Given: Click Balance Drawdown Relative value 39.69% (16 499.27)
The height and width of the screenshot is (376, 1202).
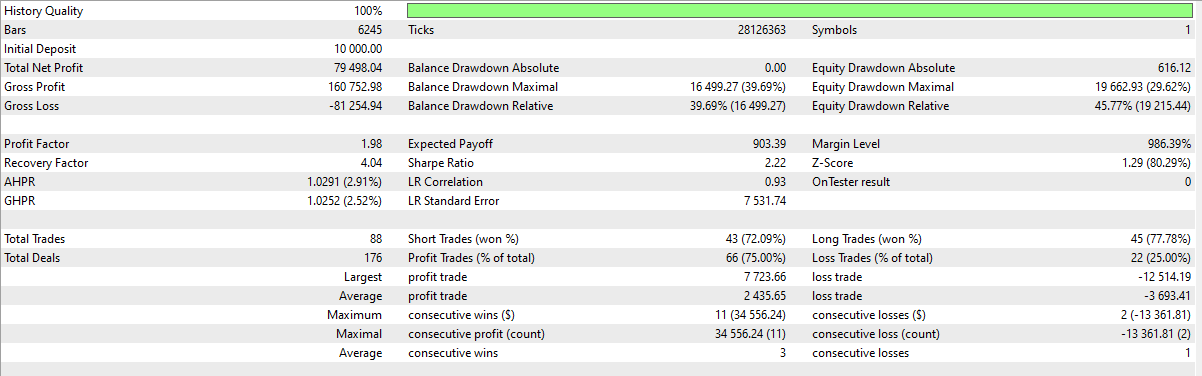Looking at the screenshot, I should [x=738, y=106].
